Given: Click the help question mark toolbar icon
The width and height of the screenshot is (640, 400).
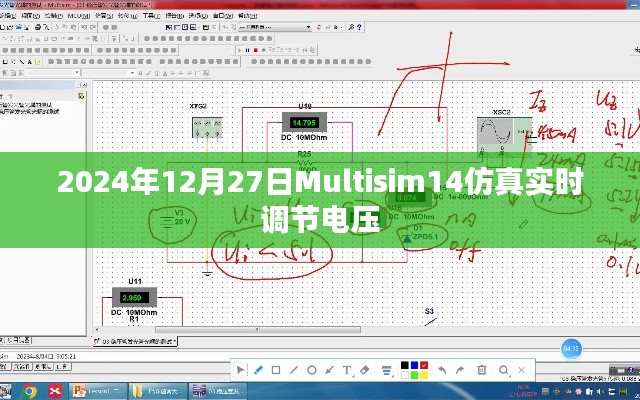Looking at the screenshot, I should tap(359, 27).
